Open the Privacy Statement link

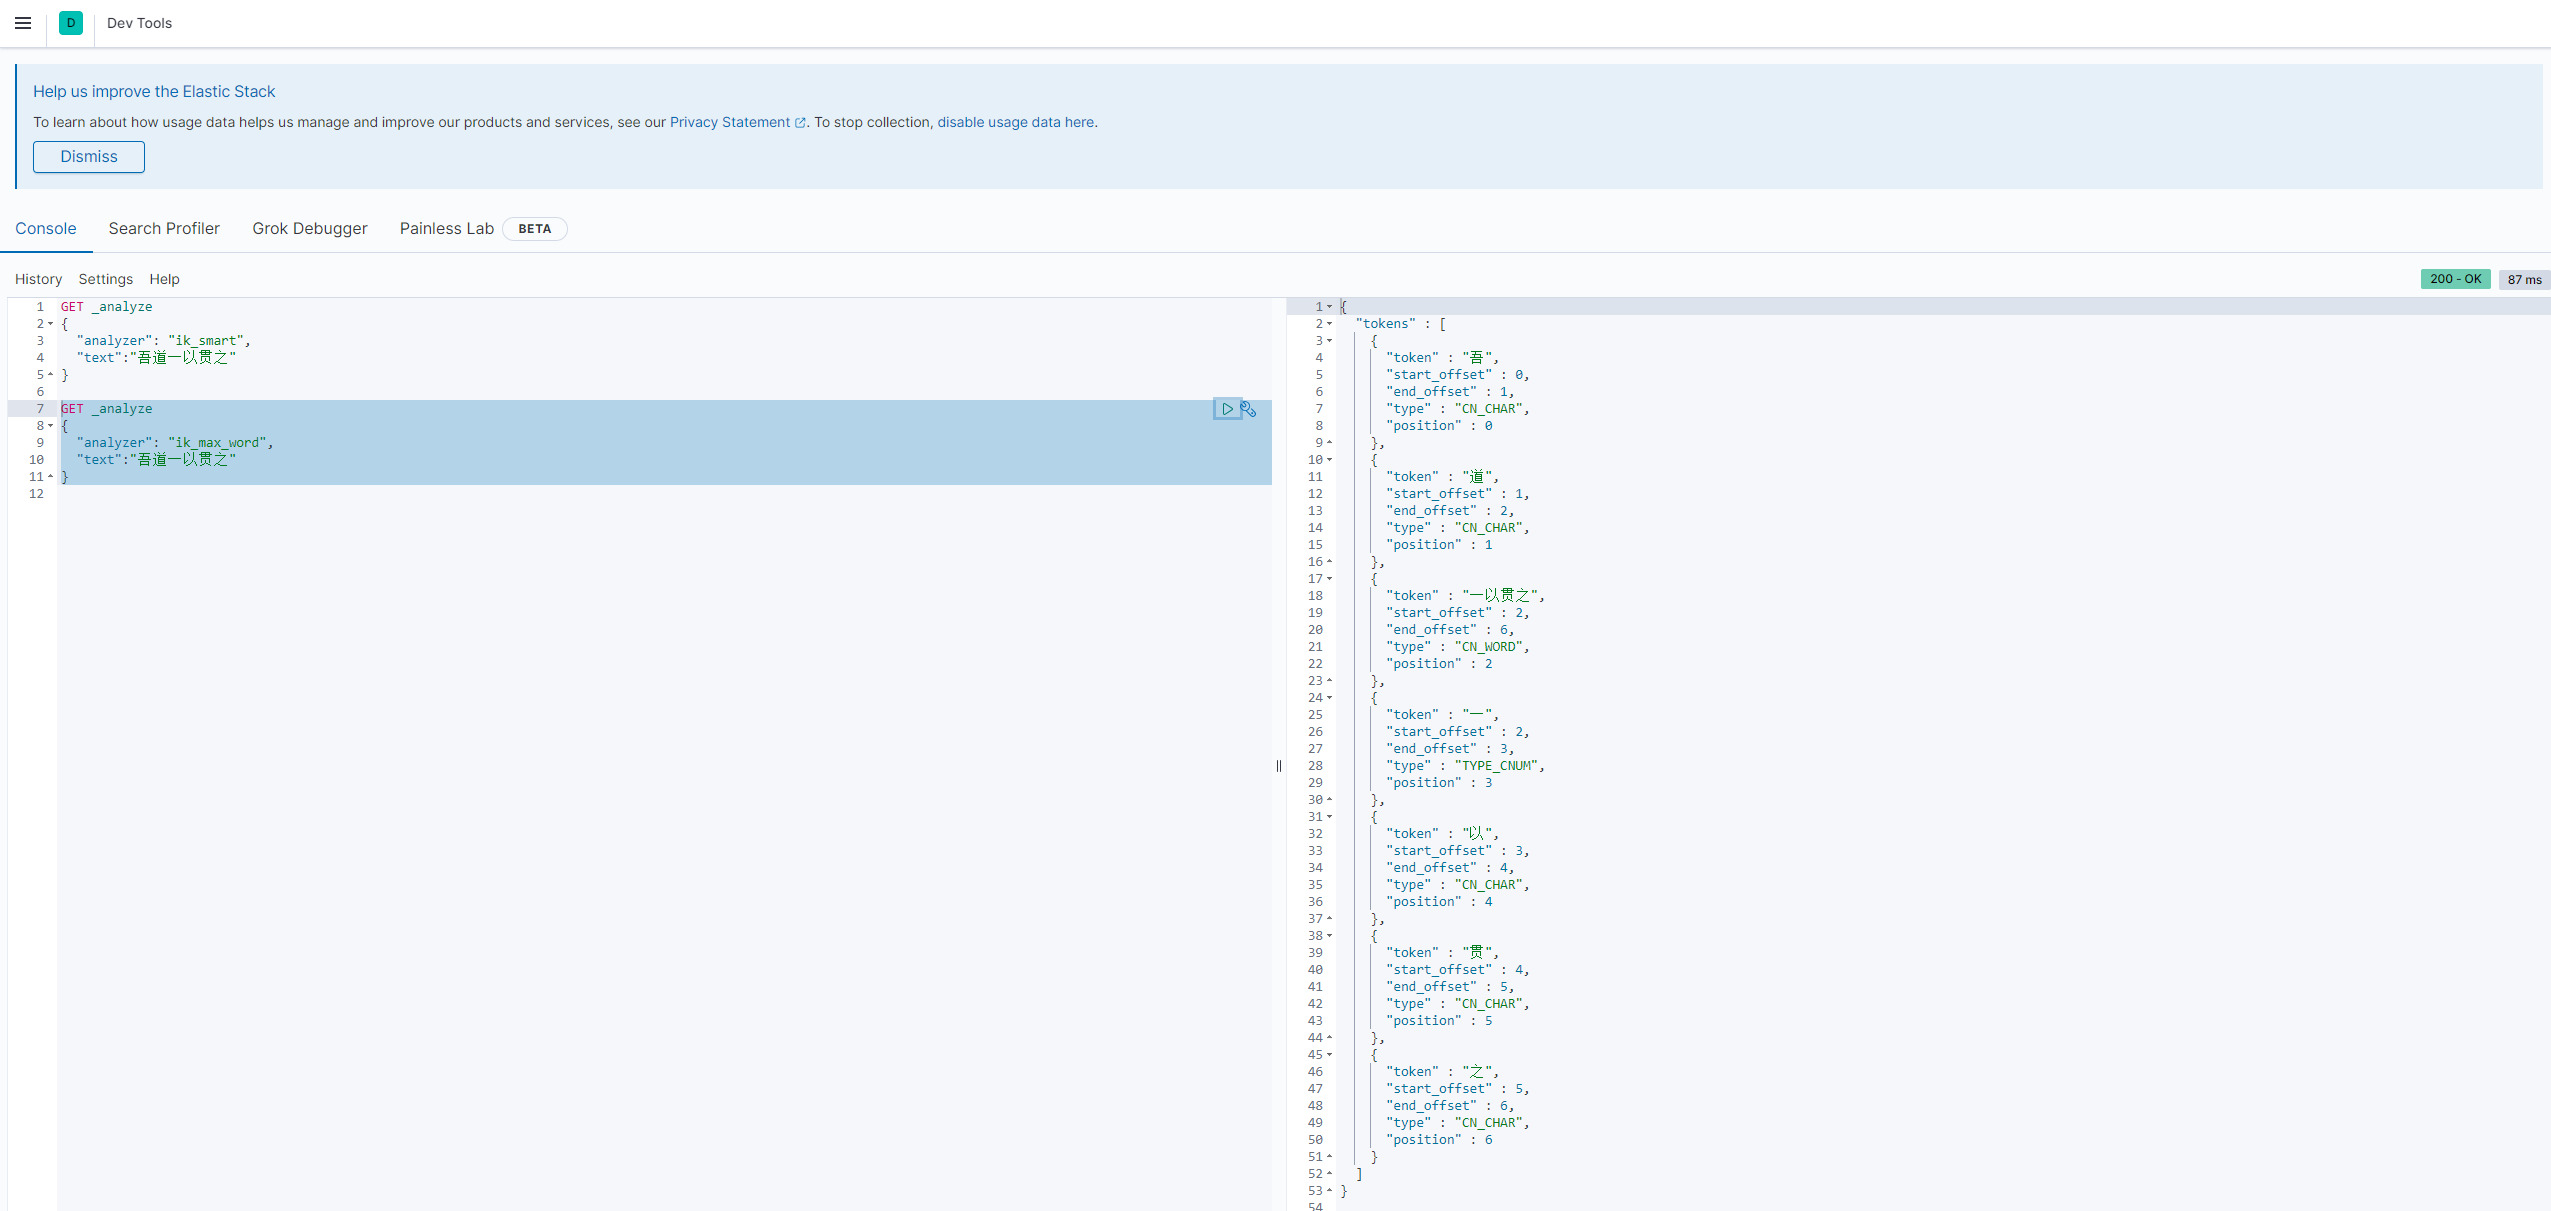[737, 122]
